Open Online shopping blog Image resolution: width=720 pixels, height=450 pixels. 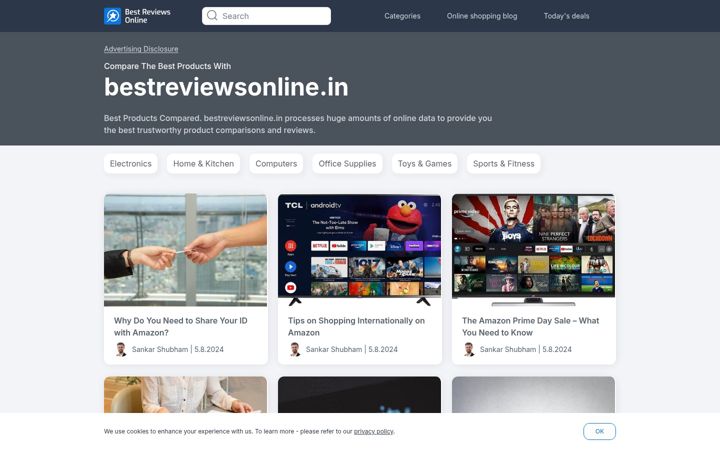coord(482,16)
